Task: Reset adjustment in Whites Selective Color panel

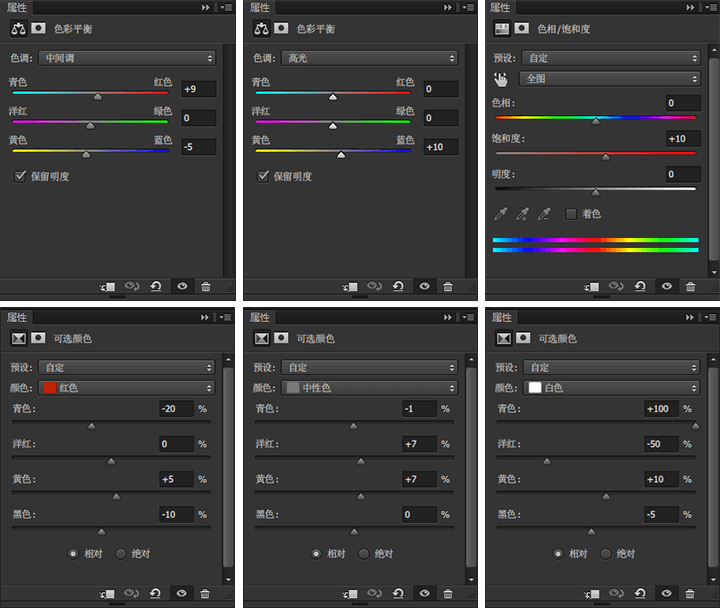Action: tap(640, 593)
